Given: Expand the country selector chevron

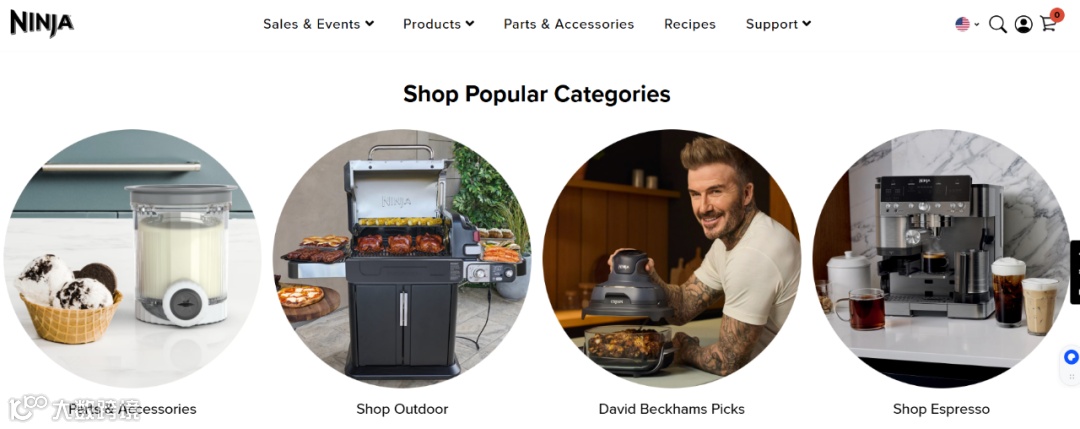Looking at the screenshot, I should (x=976, y=25).
